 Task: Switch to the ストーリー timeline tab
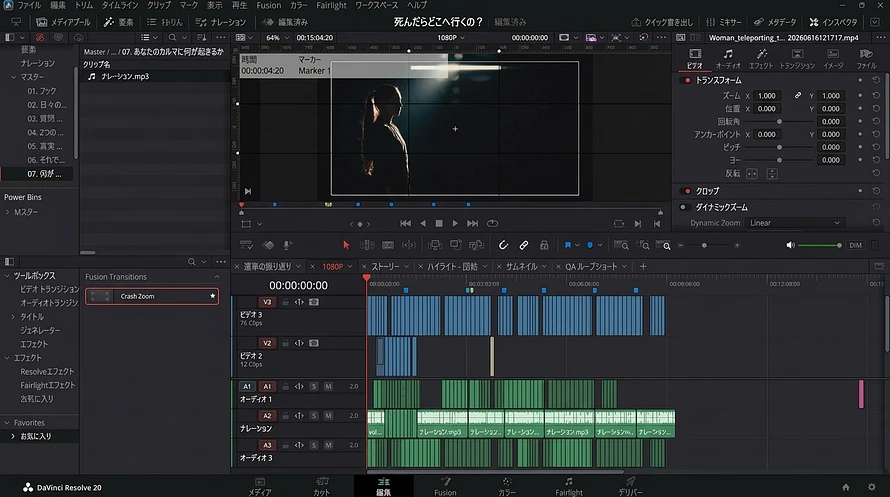pos(385,266)
